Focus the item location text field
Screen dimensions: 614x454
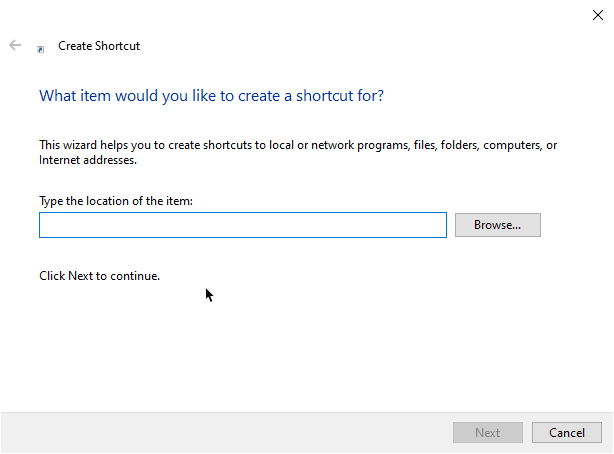[x=242, y=225]
